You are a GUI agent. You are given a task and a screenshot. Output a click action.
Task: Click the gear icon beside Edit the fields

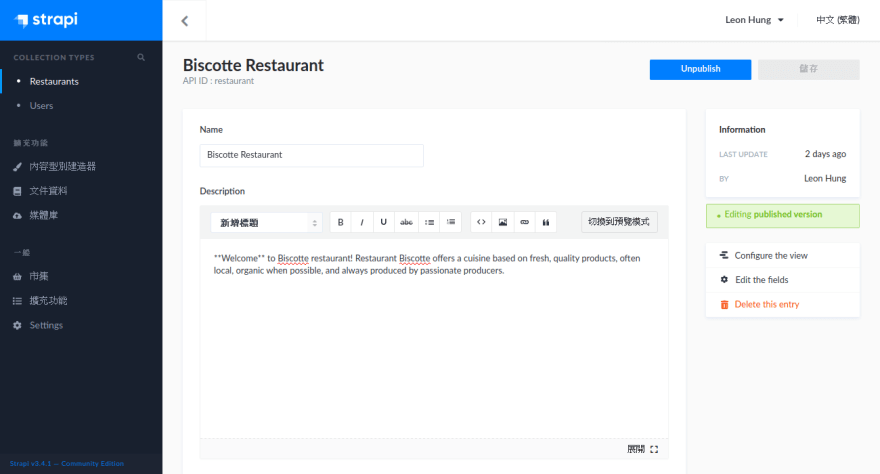tap(725, 279)
